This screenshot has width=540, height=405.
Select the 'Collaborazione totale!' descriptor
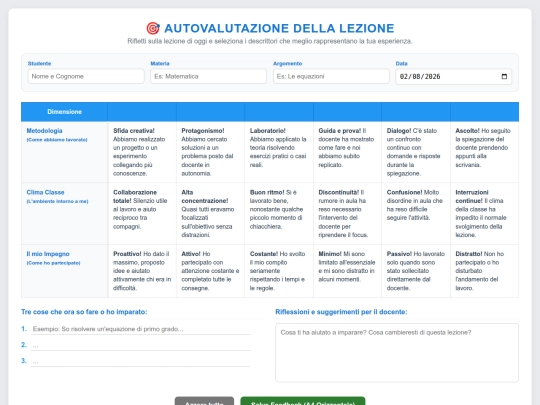pos(142,214)
